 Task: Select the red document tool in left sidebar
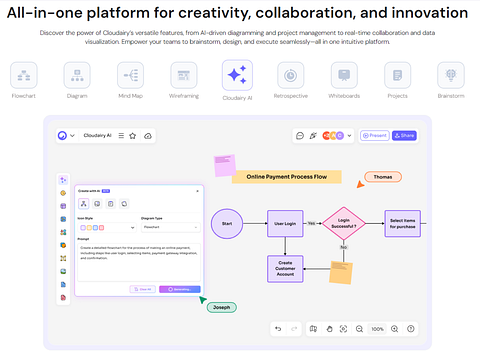pyautogui.click(x=63, y=297)
